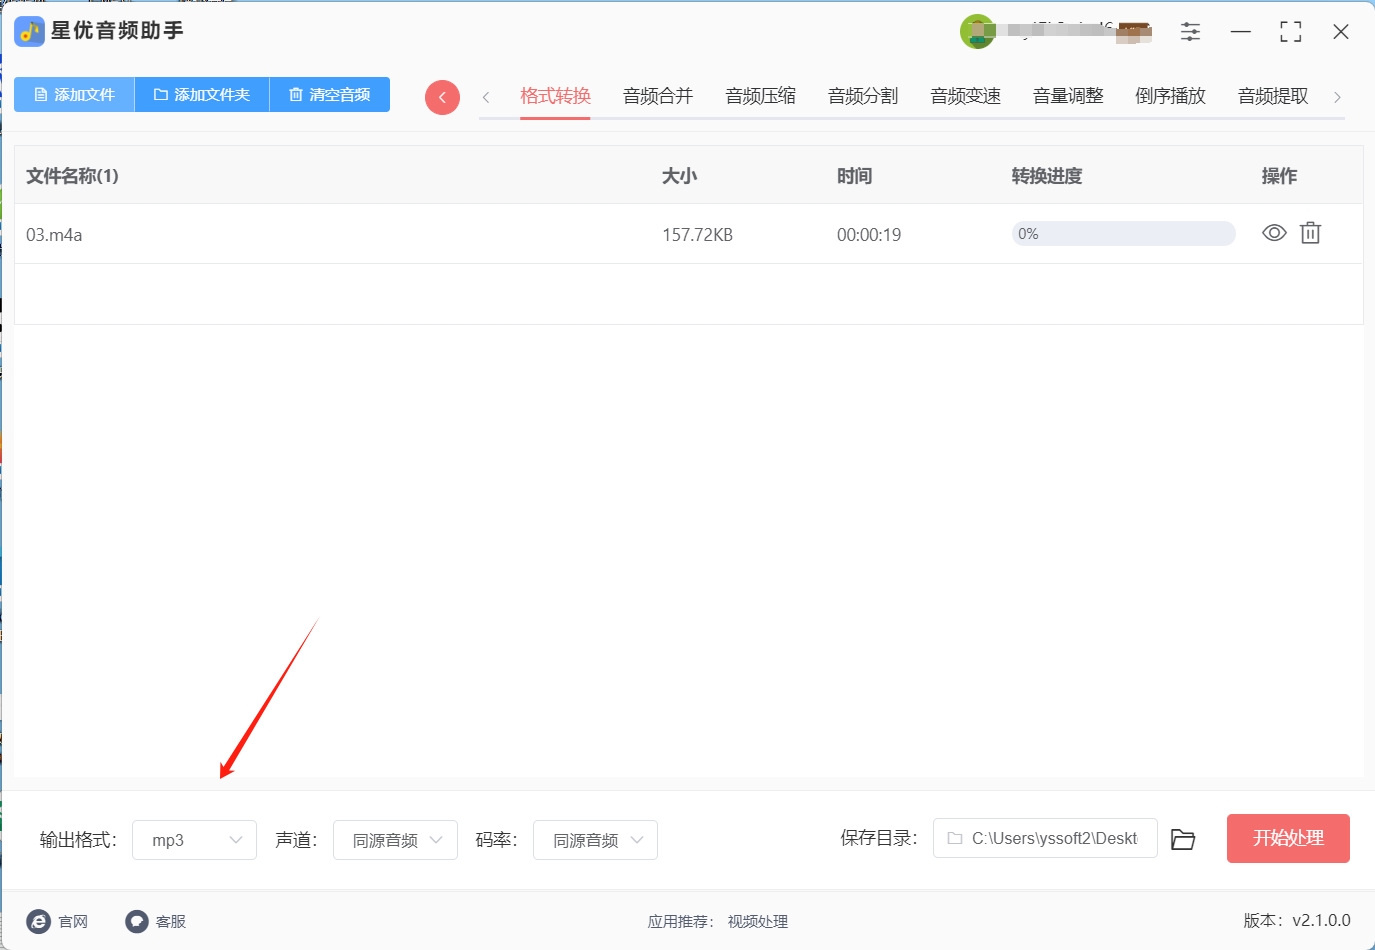Screen dimensions: 1375x950
Task: Click the 添加文件 add file button
Action: pyautogui.click(x=74, y=95)
